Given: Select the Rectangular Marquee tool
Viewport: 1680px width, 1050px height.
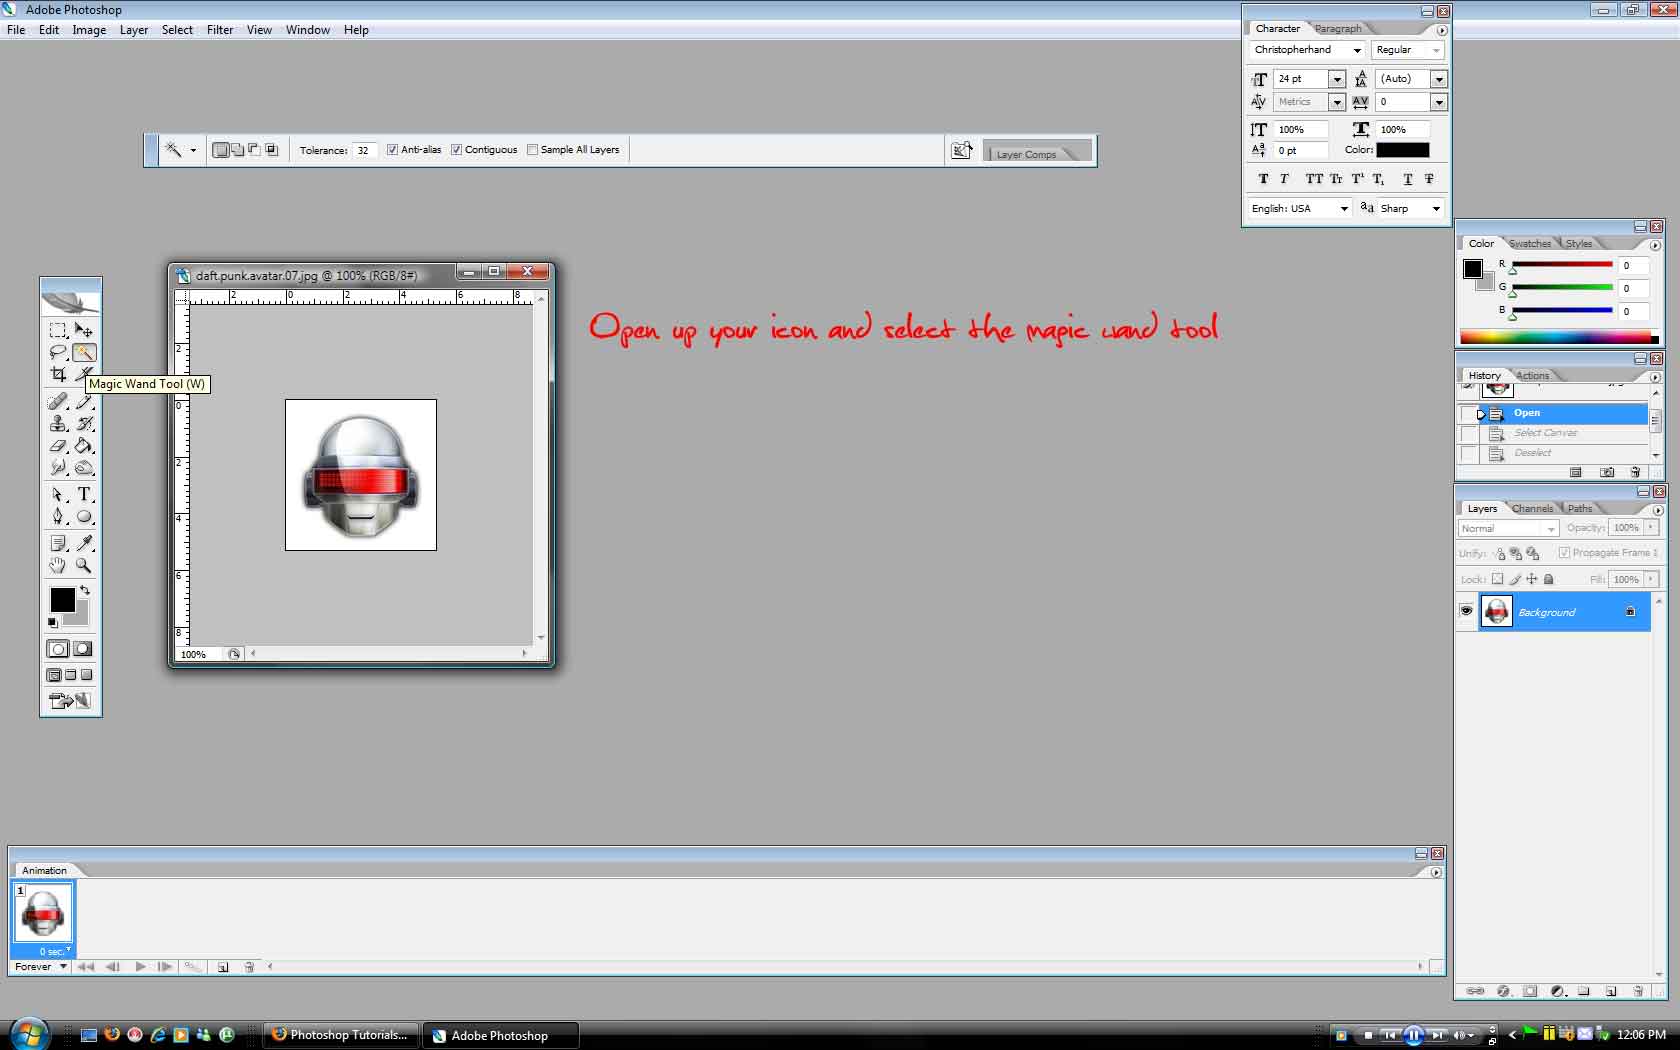Looking at the screenshot, I should tap(58, 330).
